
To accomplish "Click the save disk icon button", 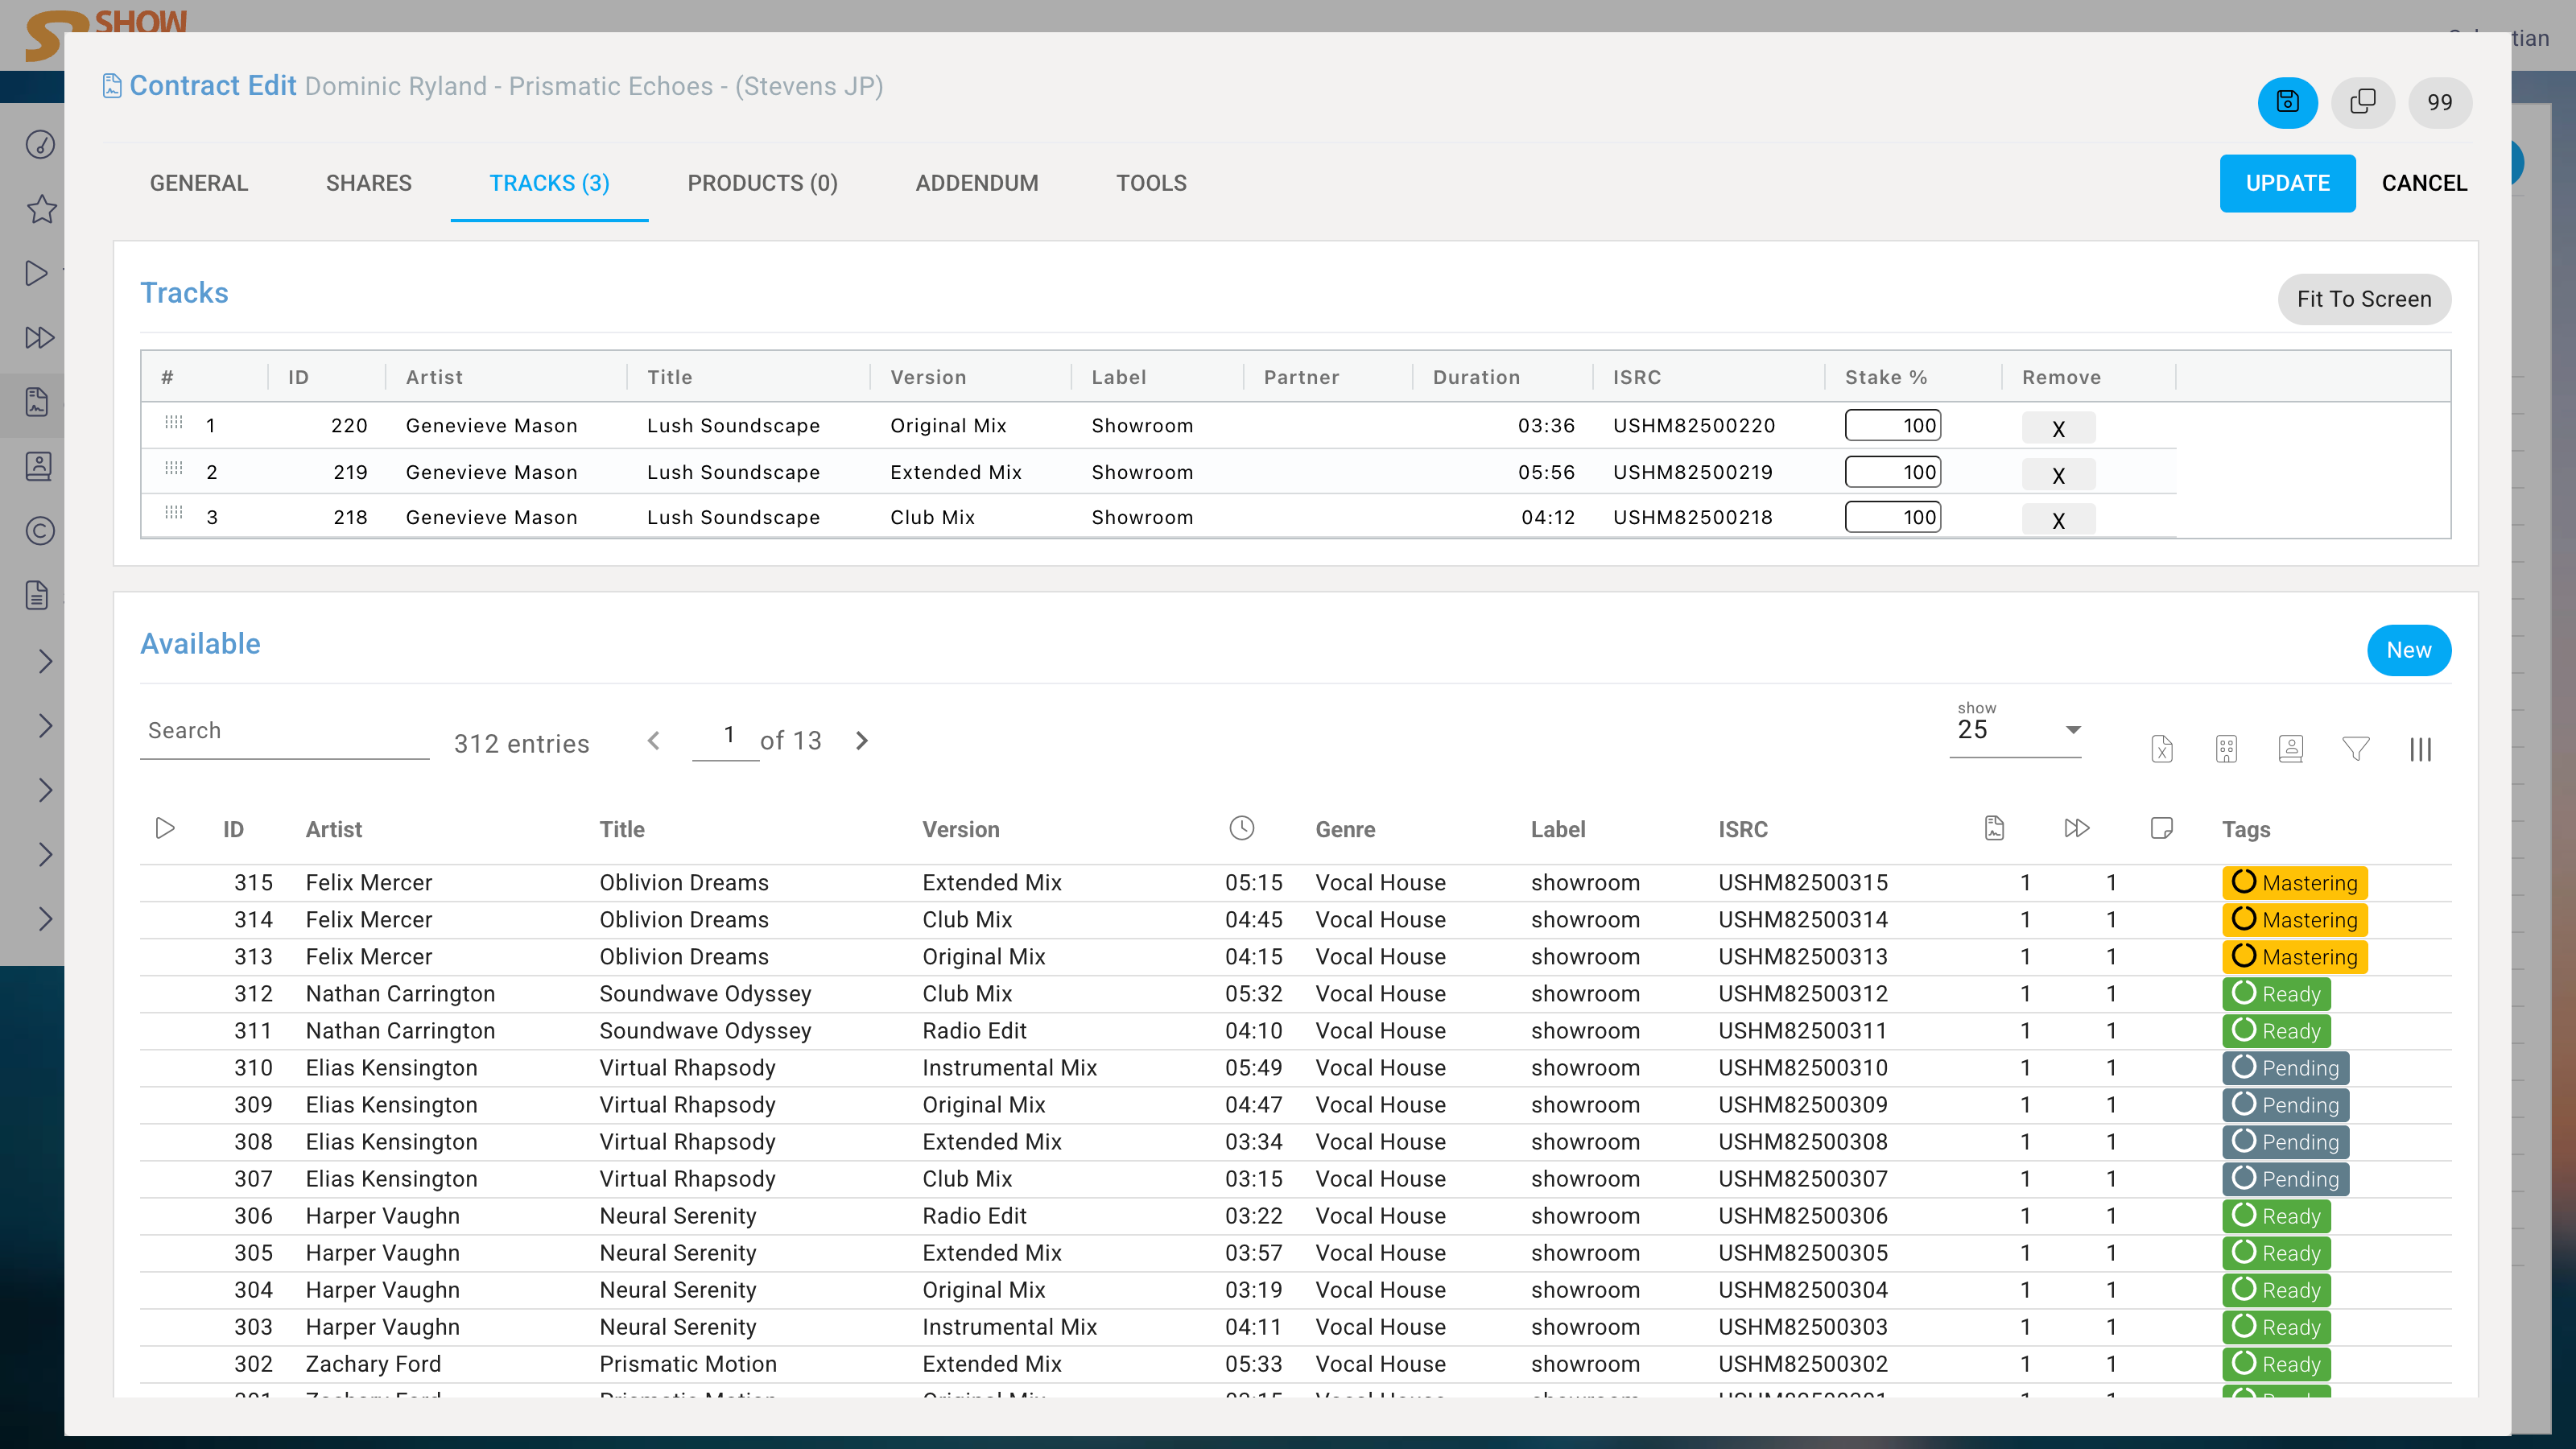I will pos(2286,102).
